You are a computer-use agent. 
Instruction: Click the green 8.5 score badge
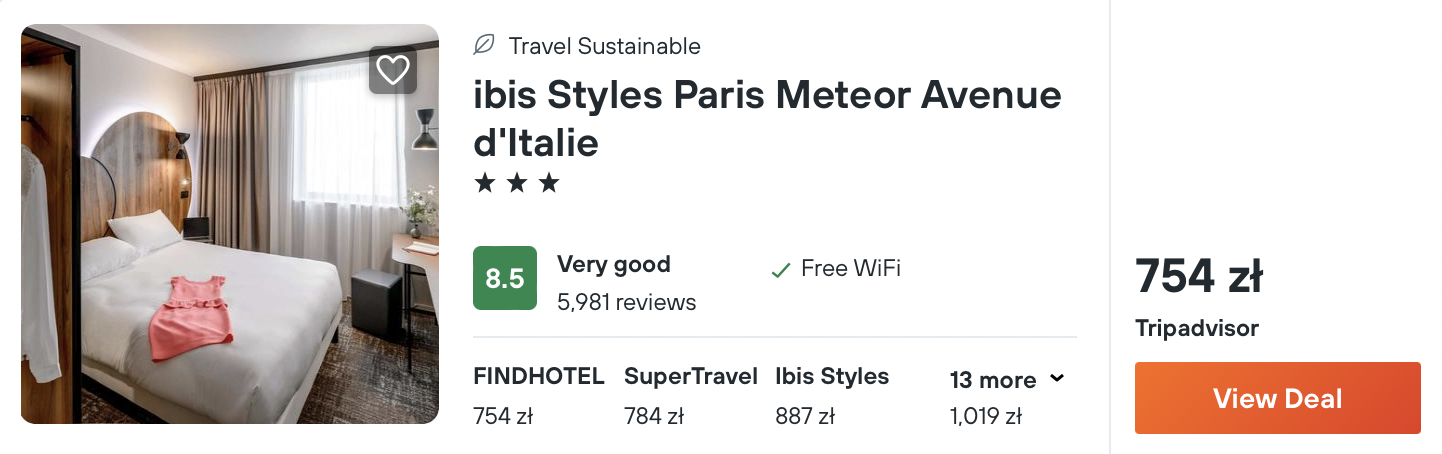504,278
